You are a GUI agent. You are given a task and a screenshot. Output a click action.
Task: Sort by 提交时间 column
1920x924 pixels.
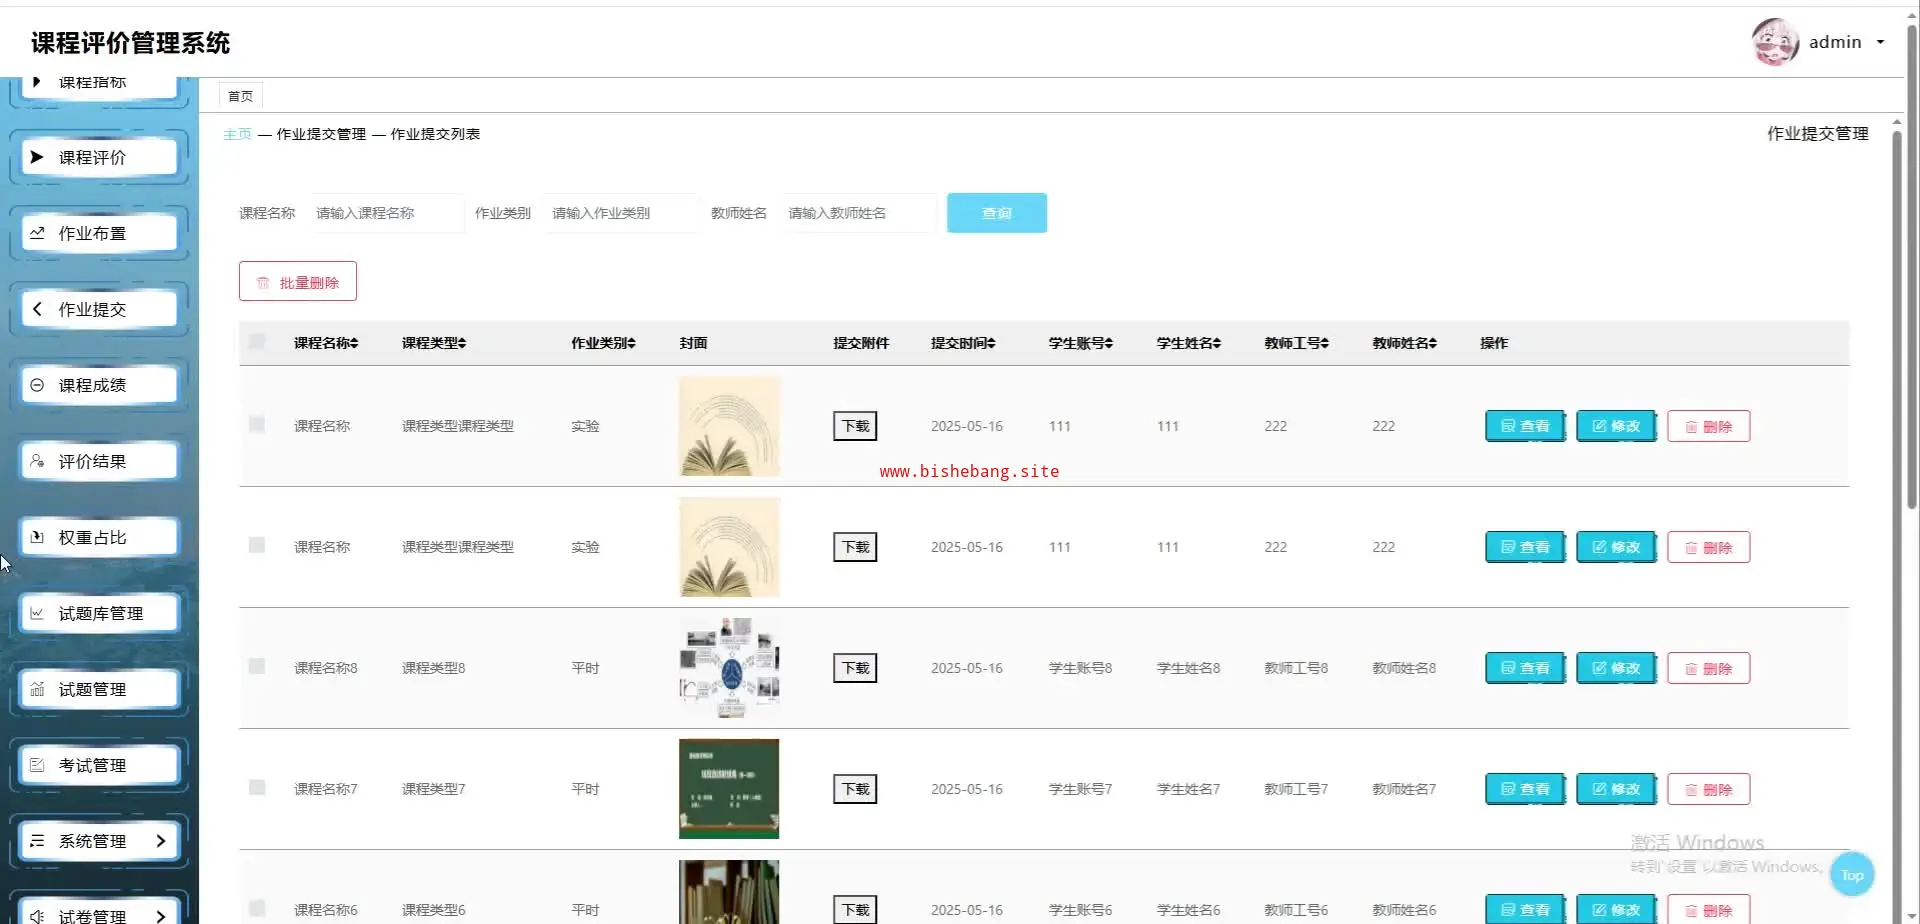click(x=962, y=343)
